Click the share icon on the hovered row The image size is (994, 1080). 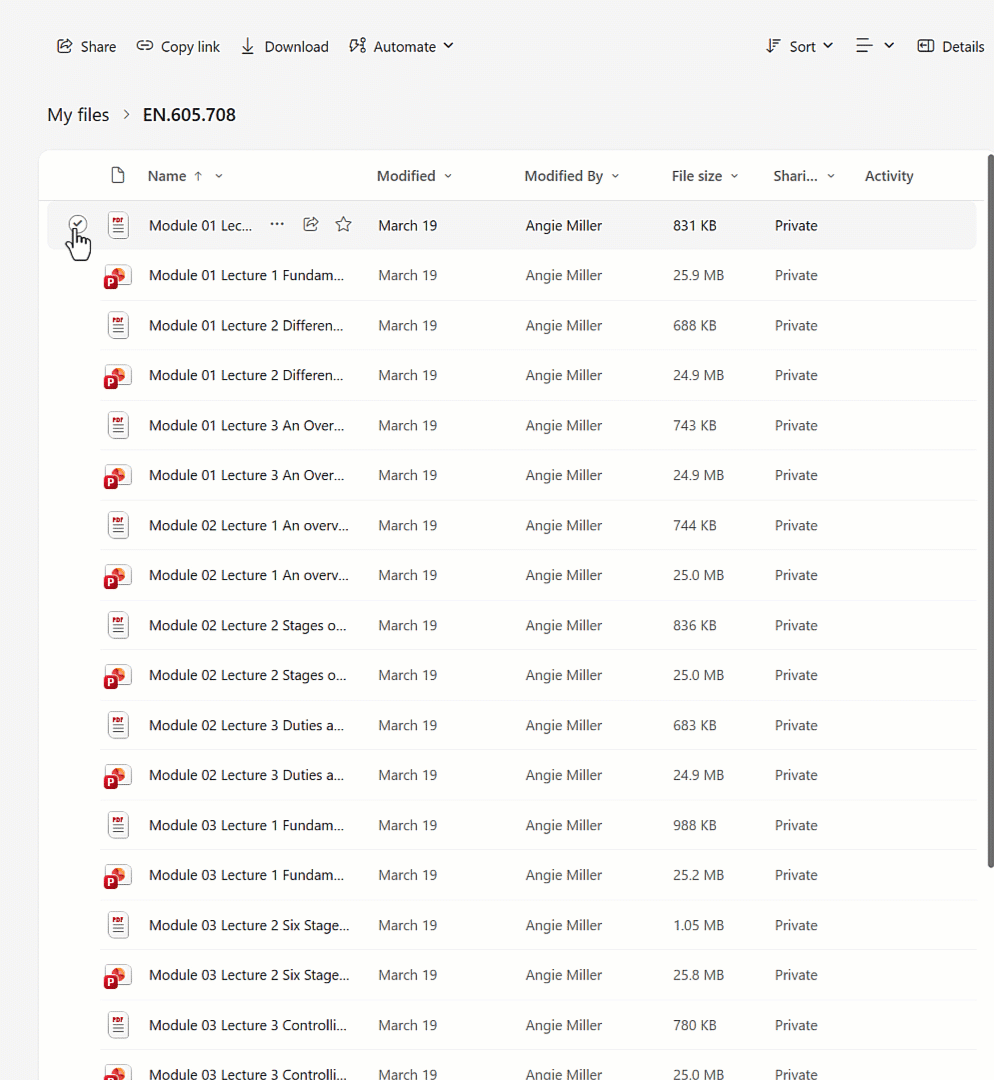tap(311, 225)
